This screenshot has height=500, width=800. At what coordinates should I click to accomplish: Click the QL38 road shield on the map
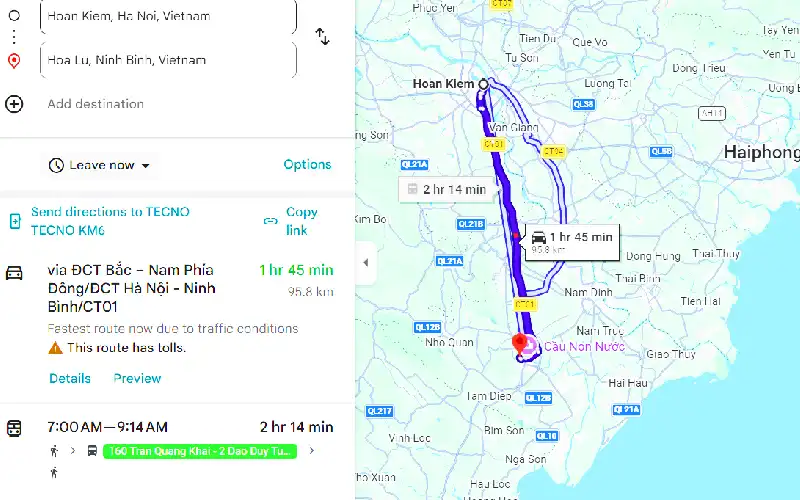(584, 104)
